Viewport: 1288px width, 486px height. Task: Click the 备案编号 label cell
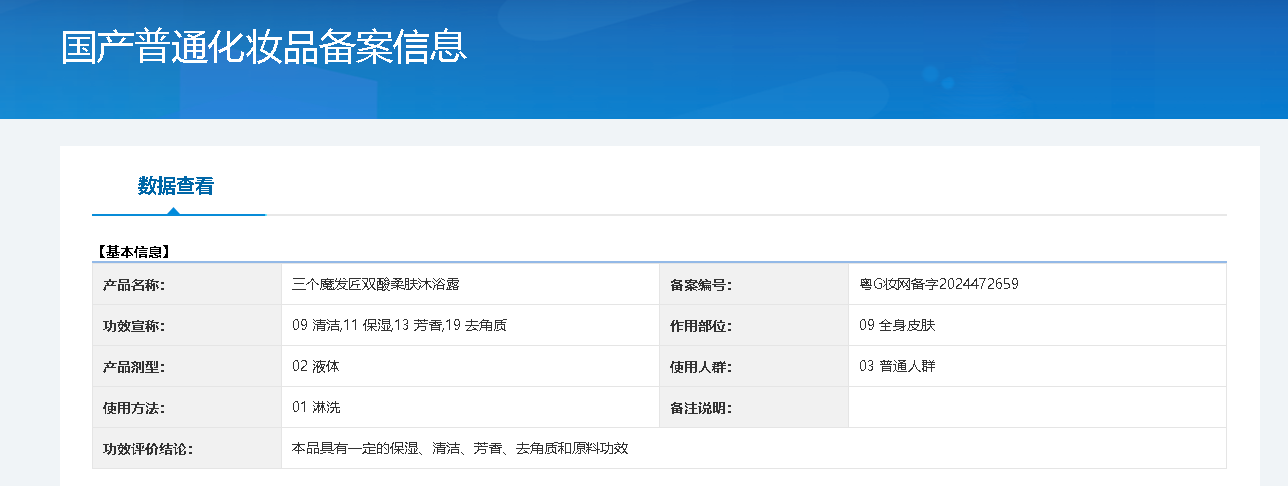pyautogui.click(x=701, y=285)
